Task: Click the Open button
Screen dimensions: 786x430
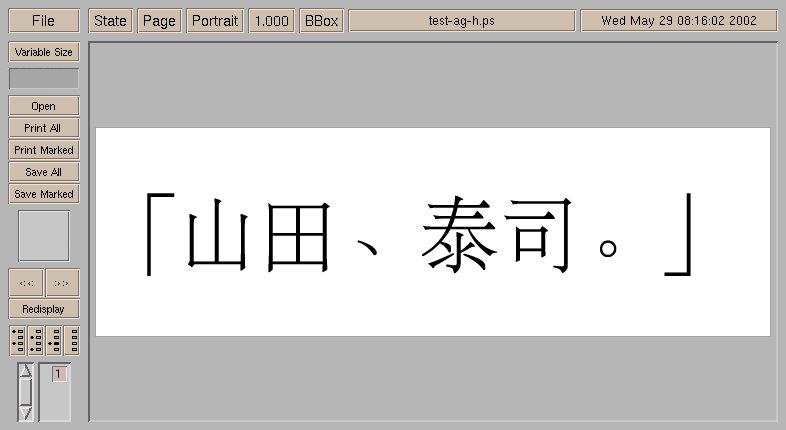Action: tap(44, 106)
